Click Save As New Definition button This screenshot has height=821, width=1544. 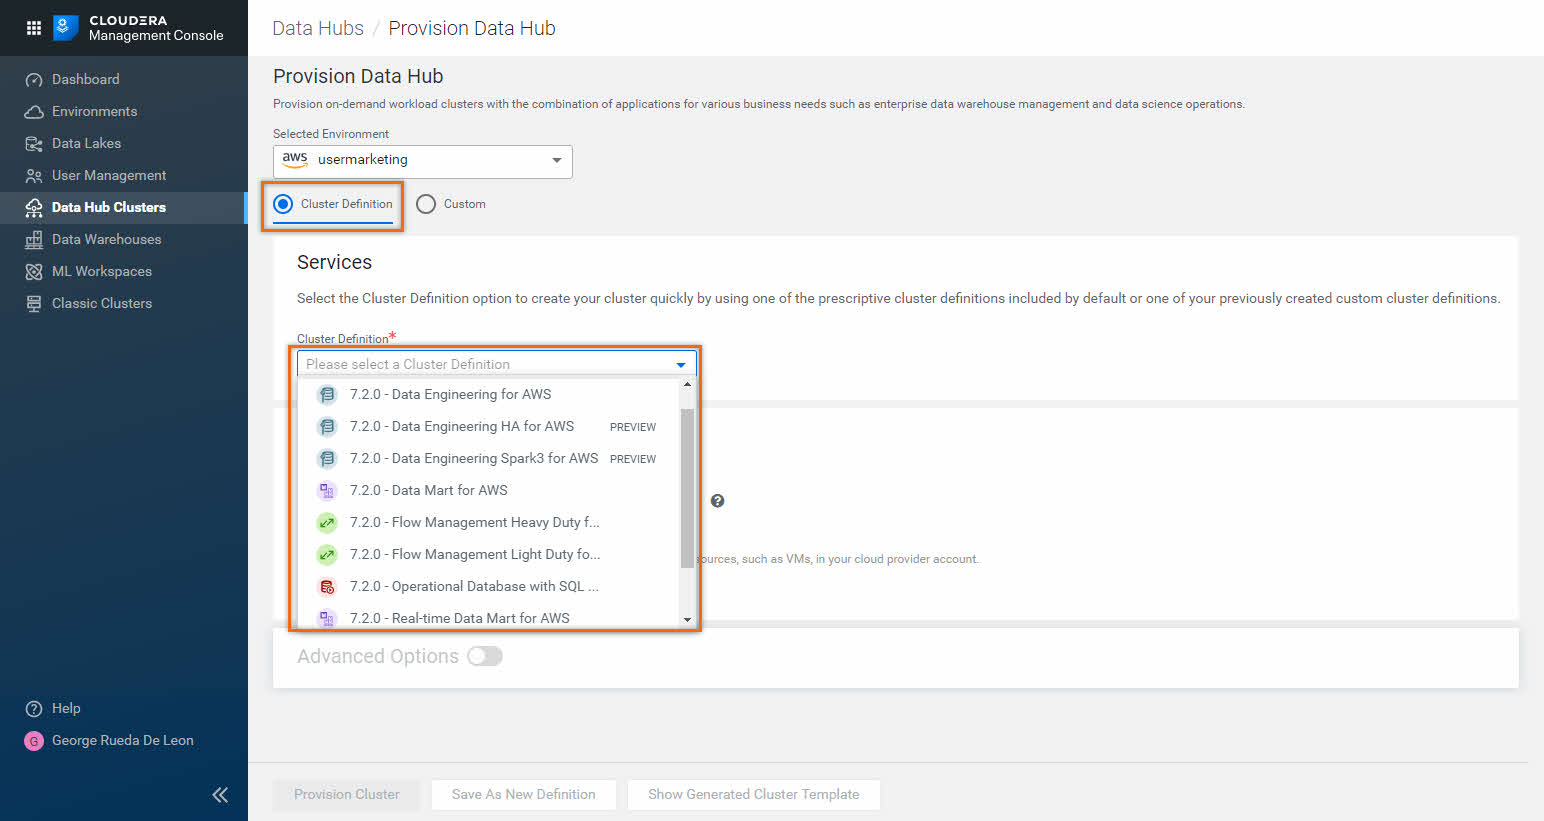(523, 795)
